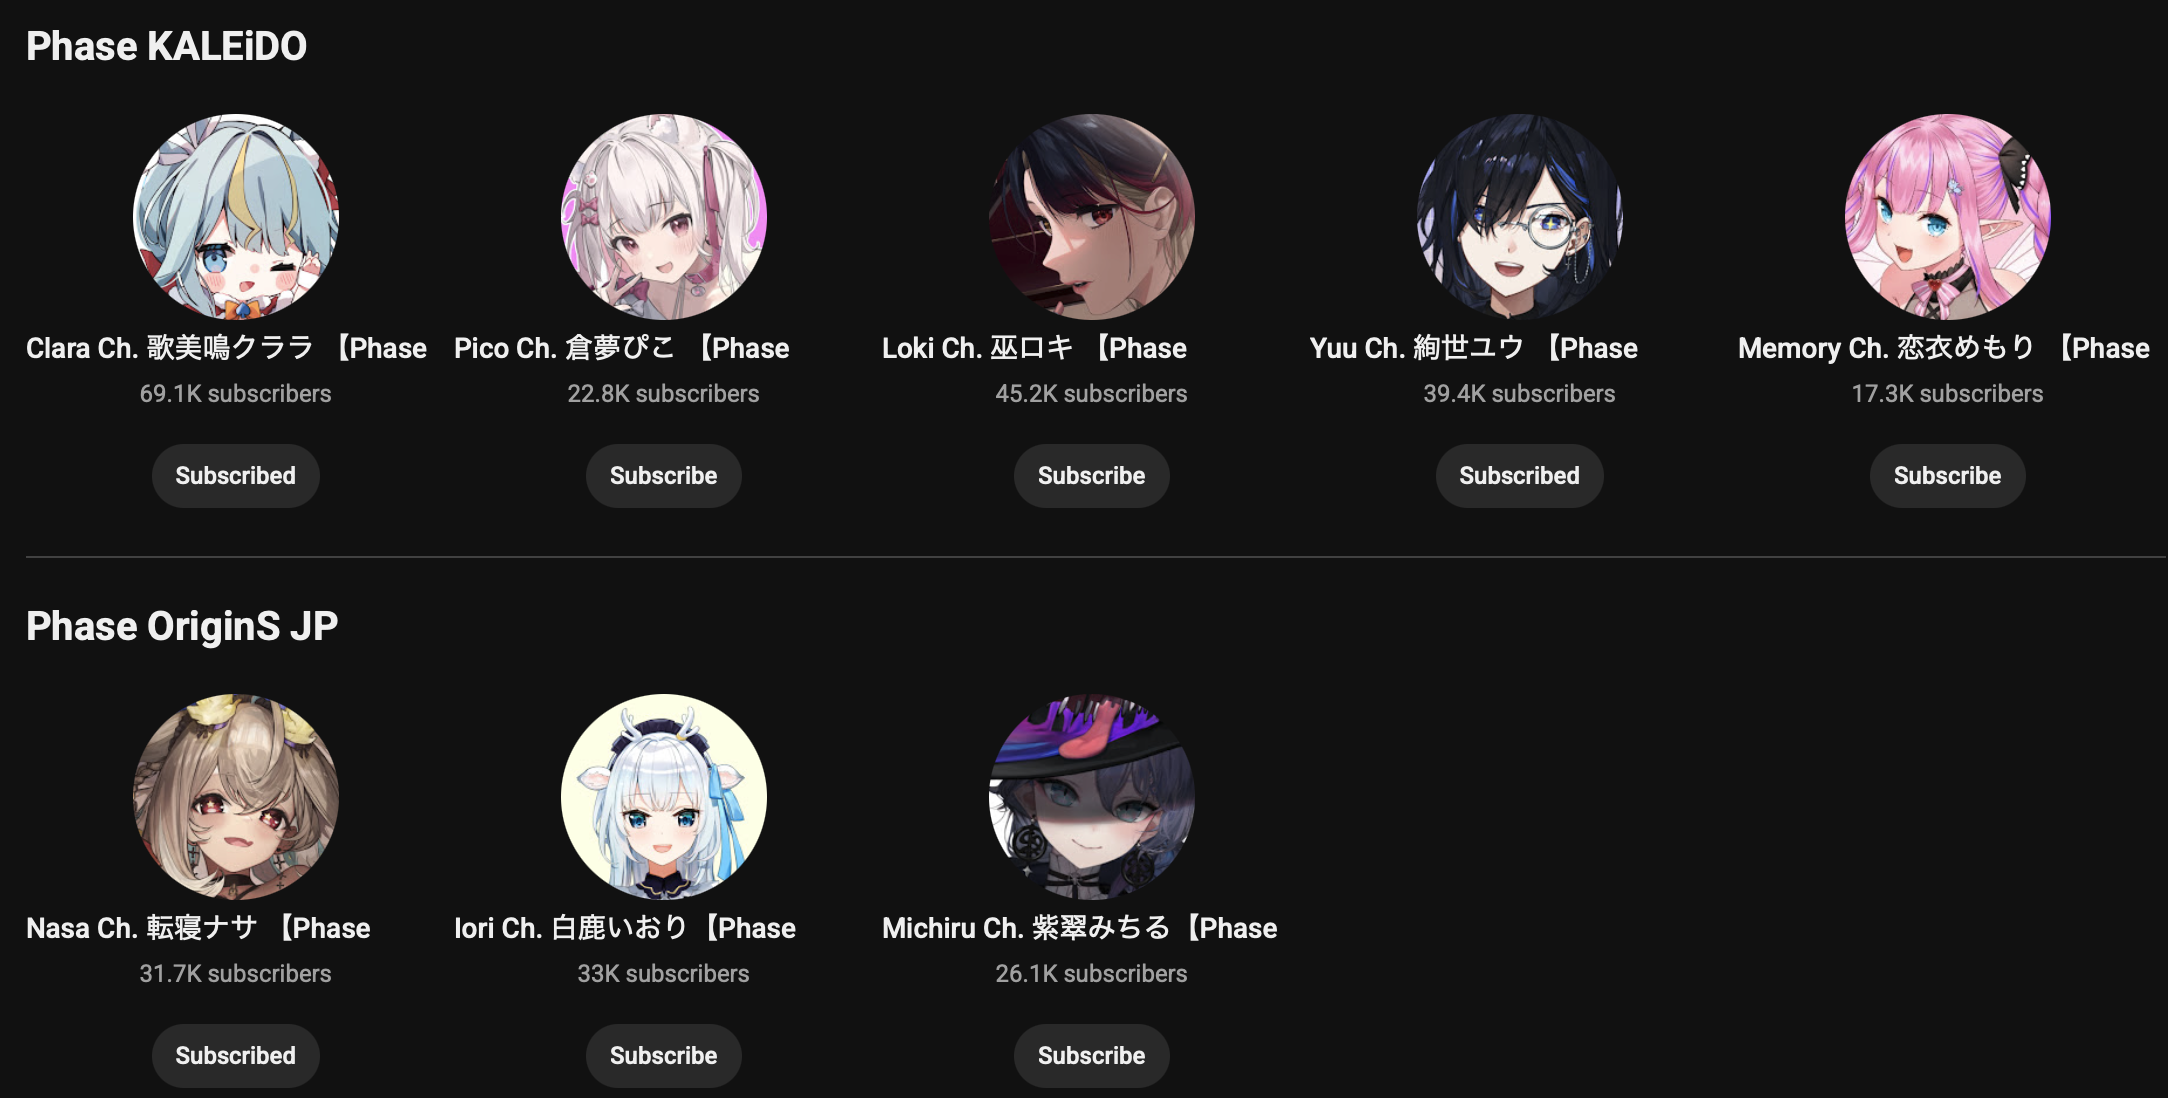Toggle Subscribed button under Yuu Ch.

point(1520,476)
